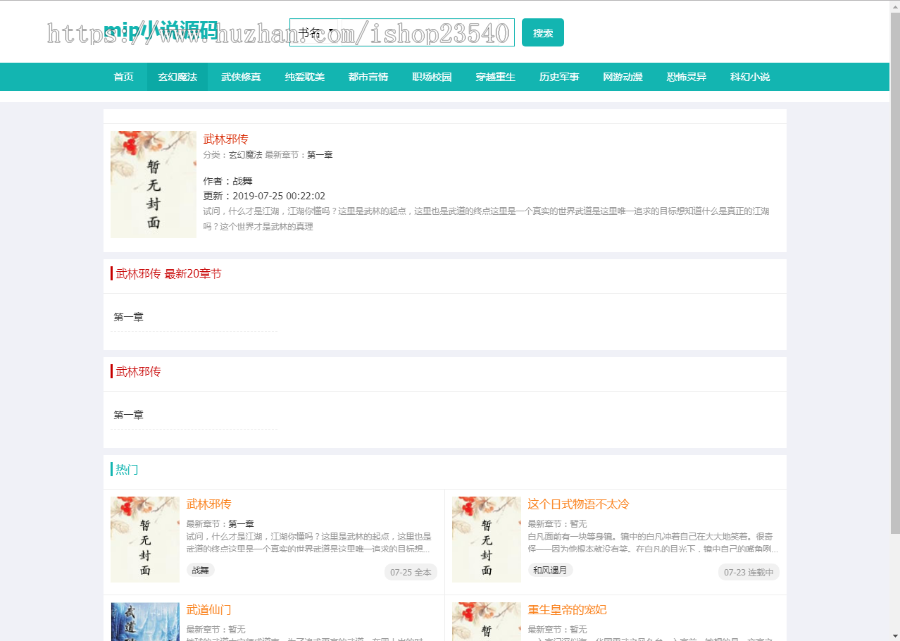
Task: Open the 历史军事 category
Action: pyautogui.click(x=558, y=75)
